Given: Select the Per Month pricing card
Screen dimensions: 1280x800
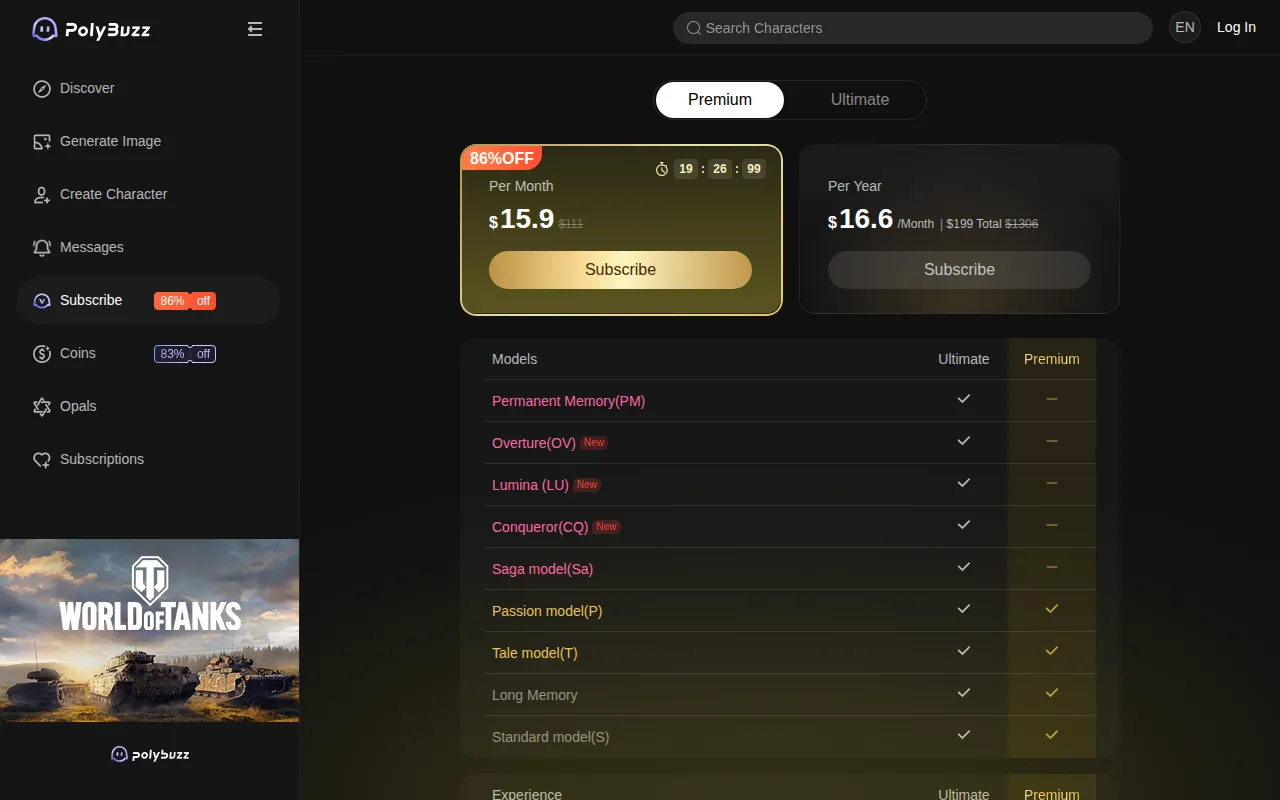Looking at the screenshot, I should point(621,230).
